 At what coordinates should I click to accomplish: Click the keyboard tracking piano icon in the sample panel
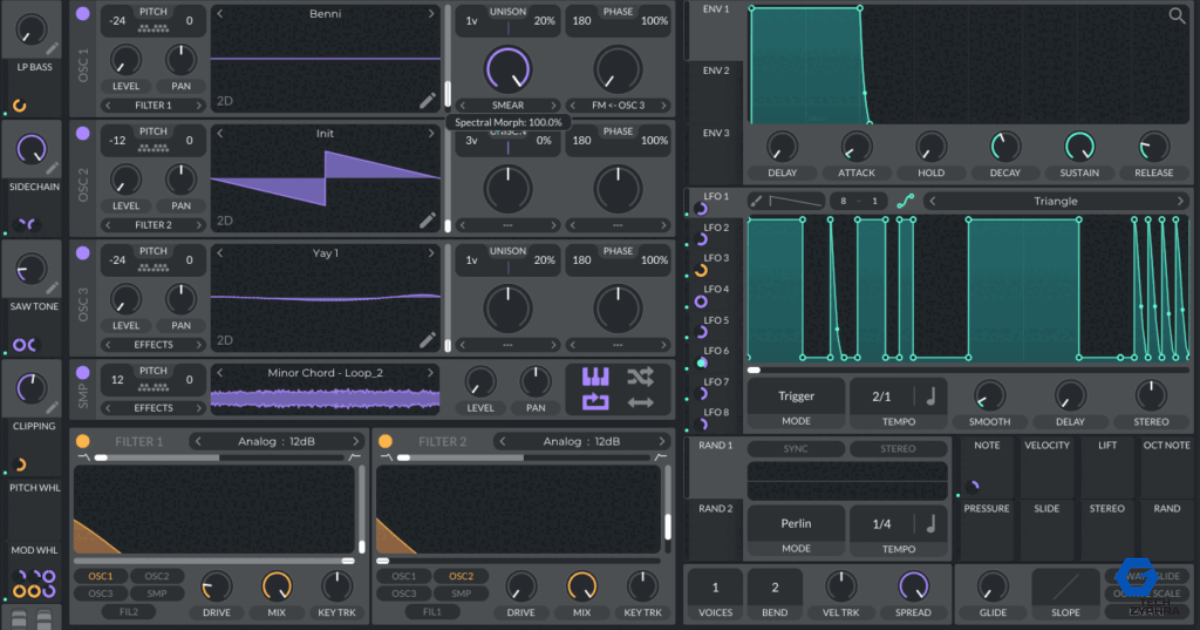[x=595, y=377]
